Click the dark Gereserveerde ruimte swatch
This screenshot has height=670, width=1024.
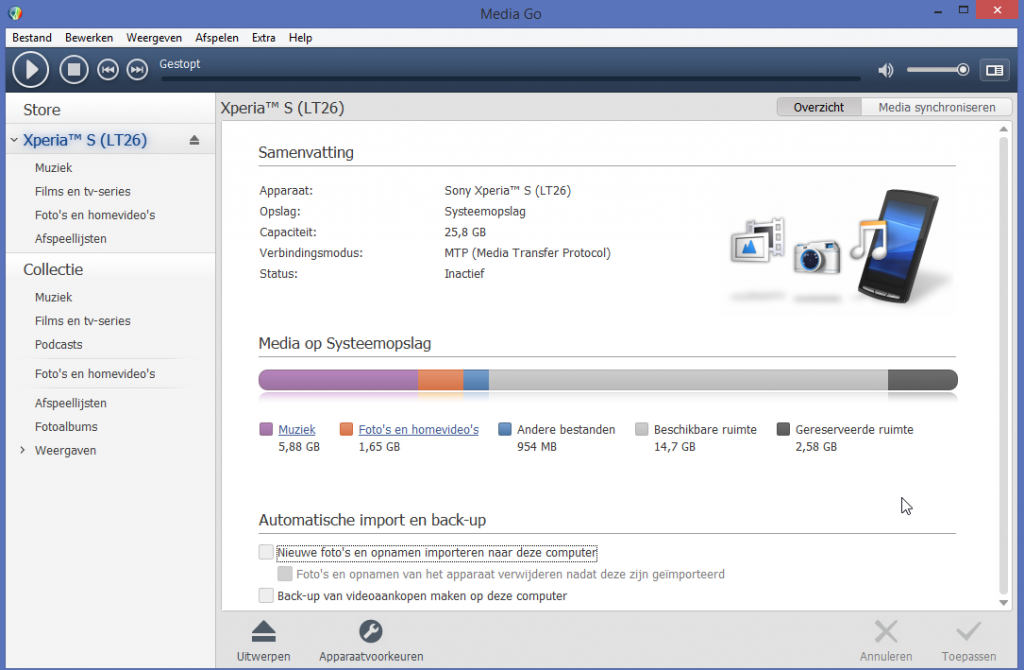pyautogui.click(x=783, y=429)
